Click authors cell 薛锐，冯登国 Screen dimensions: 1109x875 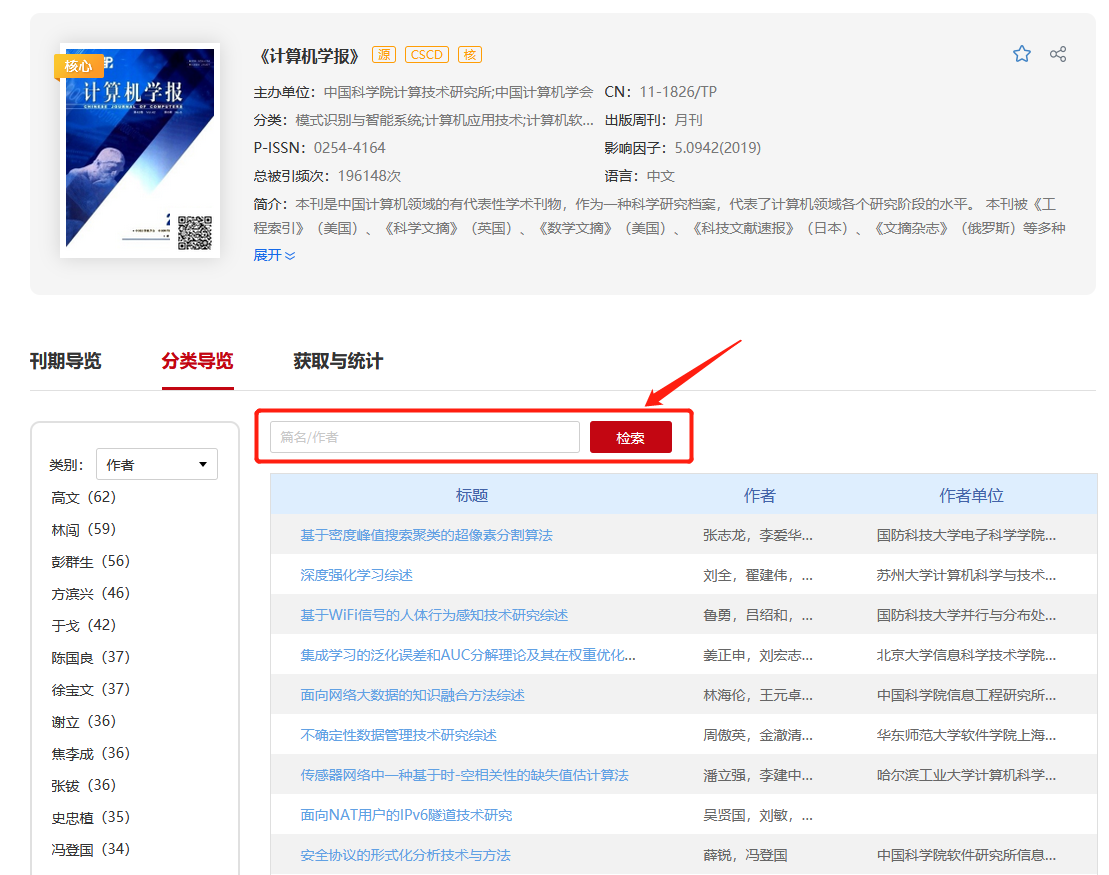pyautogui.click(x=745, y=855)
